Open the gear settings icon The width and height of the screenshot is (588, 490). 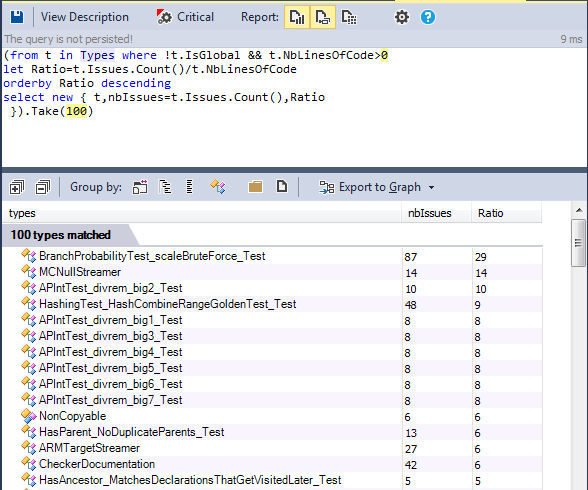pos(402,17)
